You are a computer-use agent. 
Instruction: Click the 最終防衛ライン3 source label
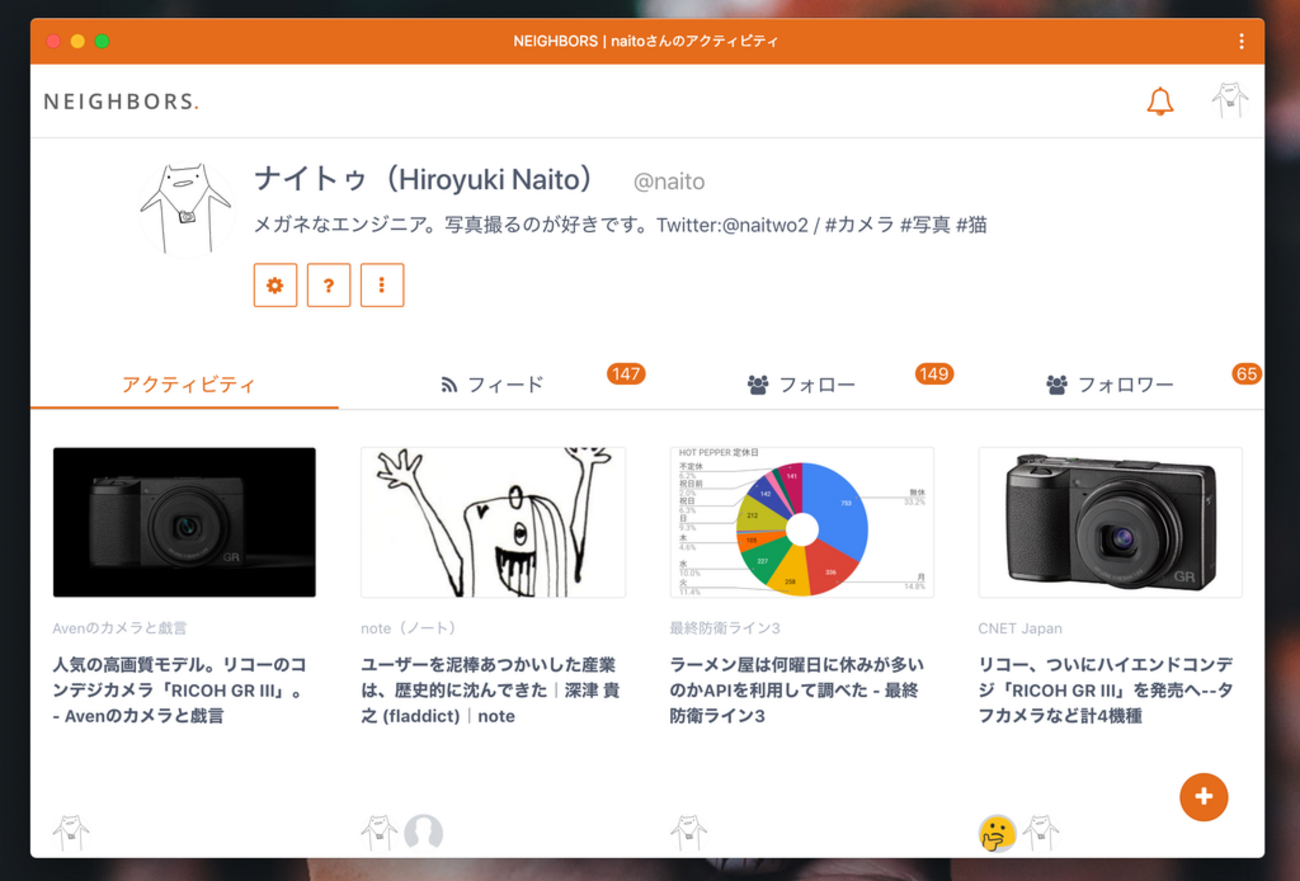725,628
